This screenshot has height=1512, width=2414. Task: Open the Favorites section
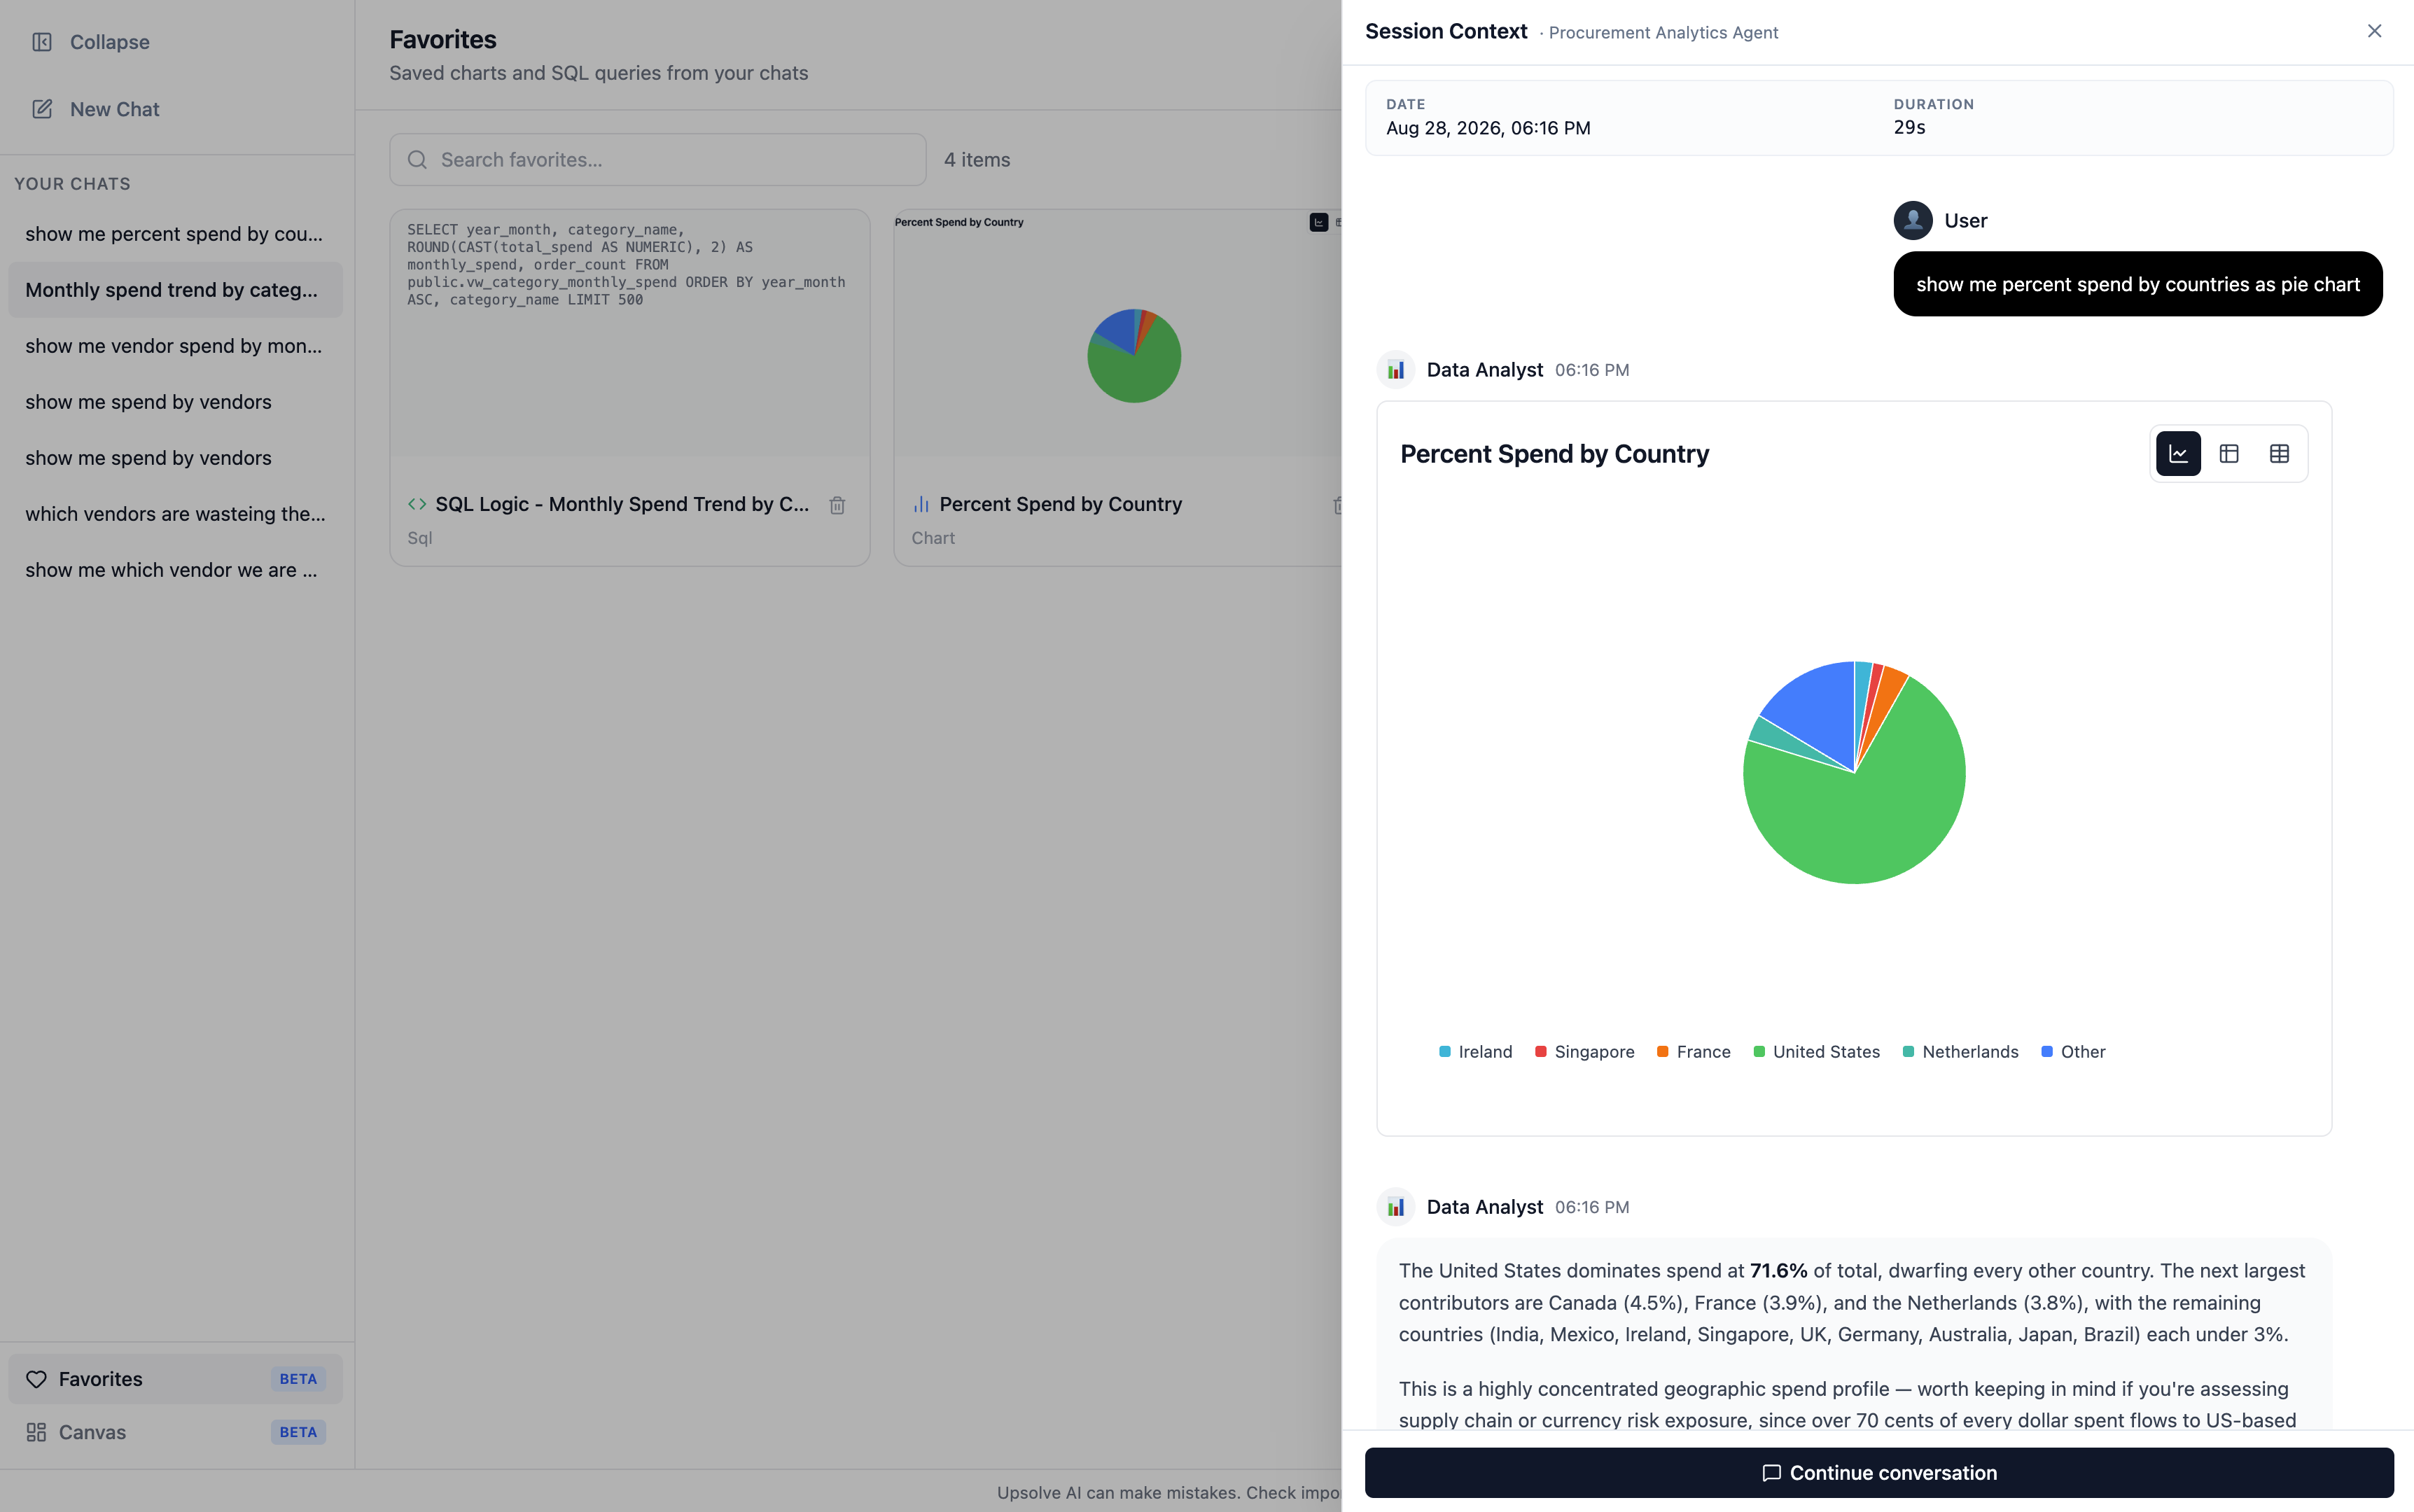175,1379
